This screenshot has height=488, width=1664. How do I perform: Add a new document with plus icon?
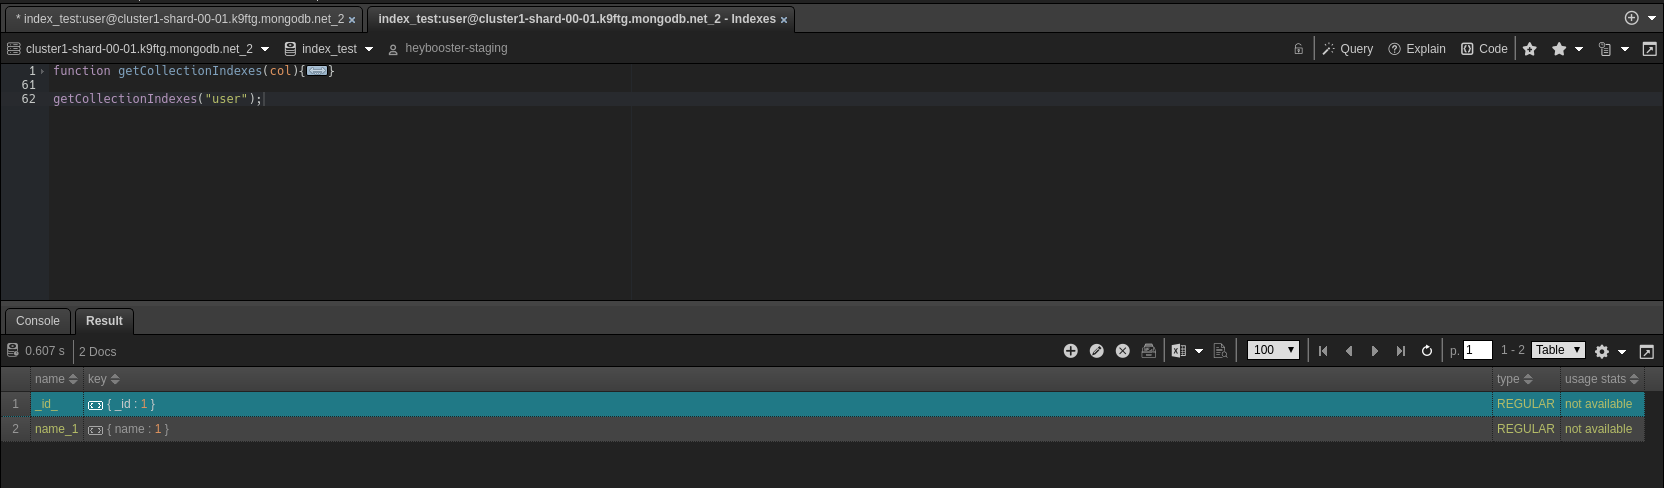point(1071,351)
